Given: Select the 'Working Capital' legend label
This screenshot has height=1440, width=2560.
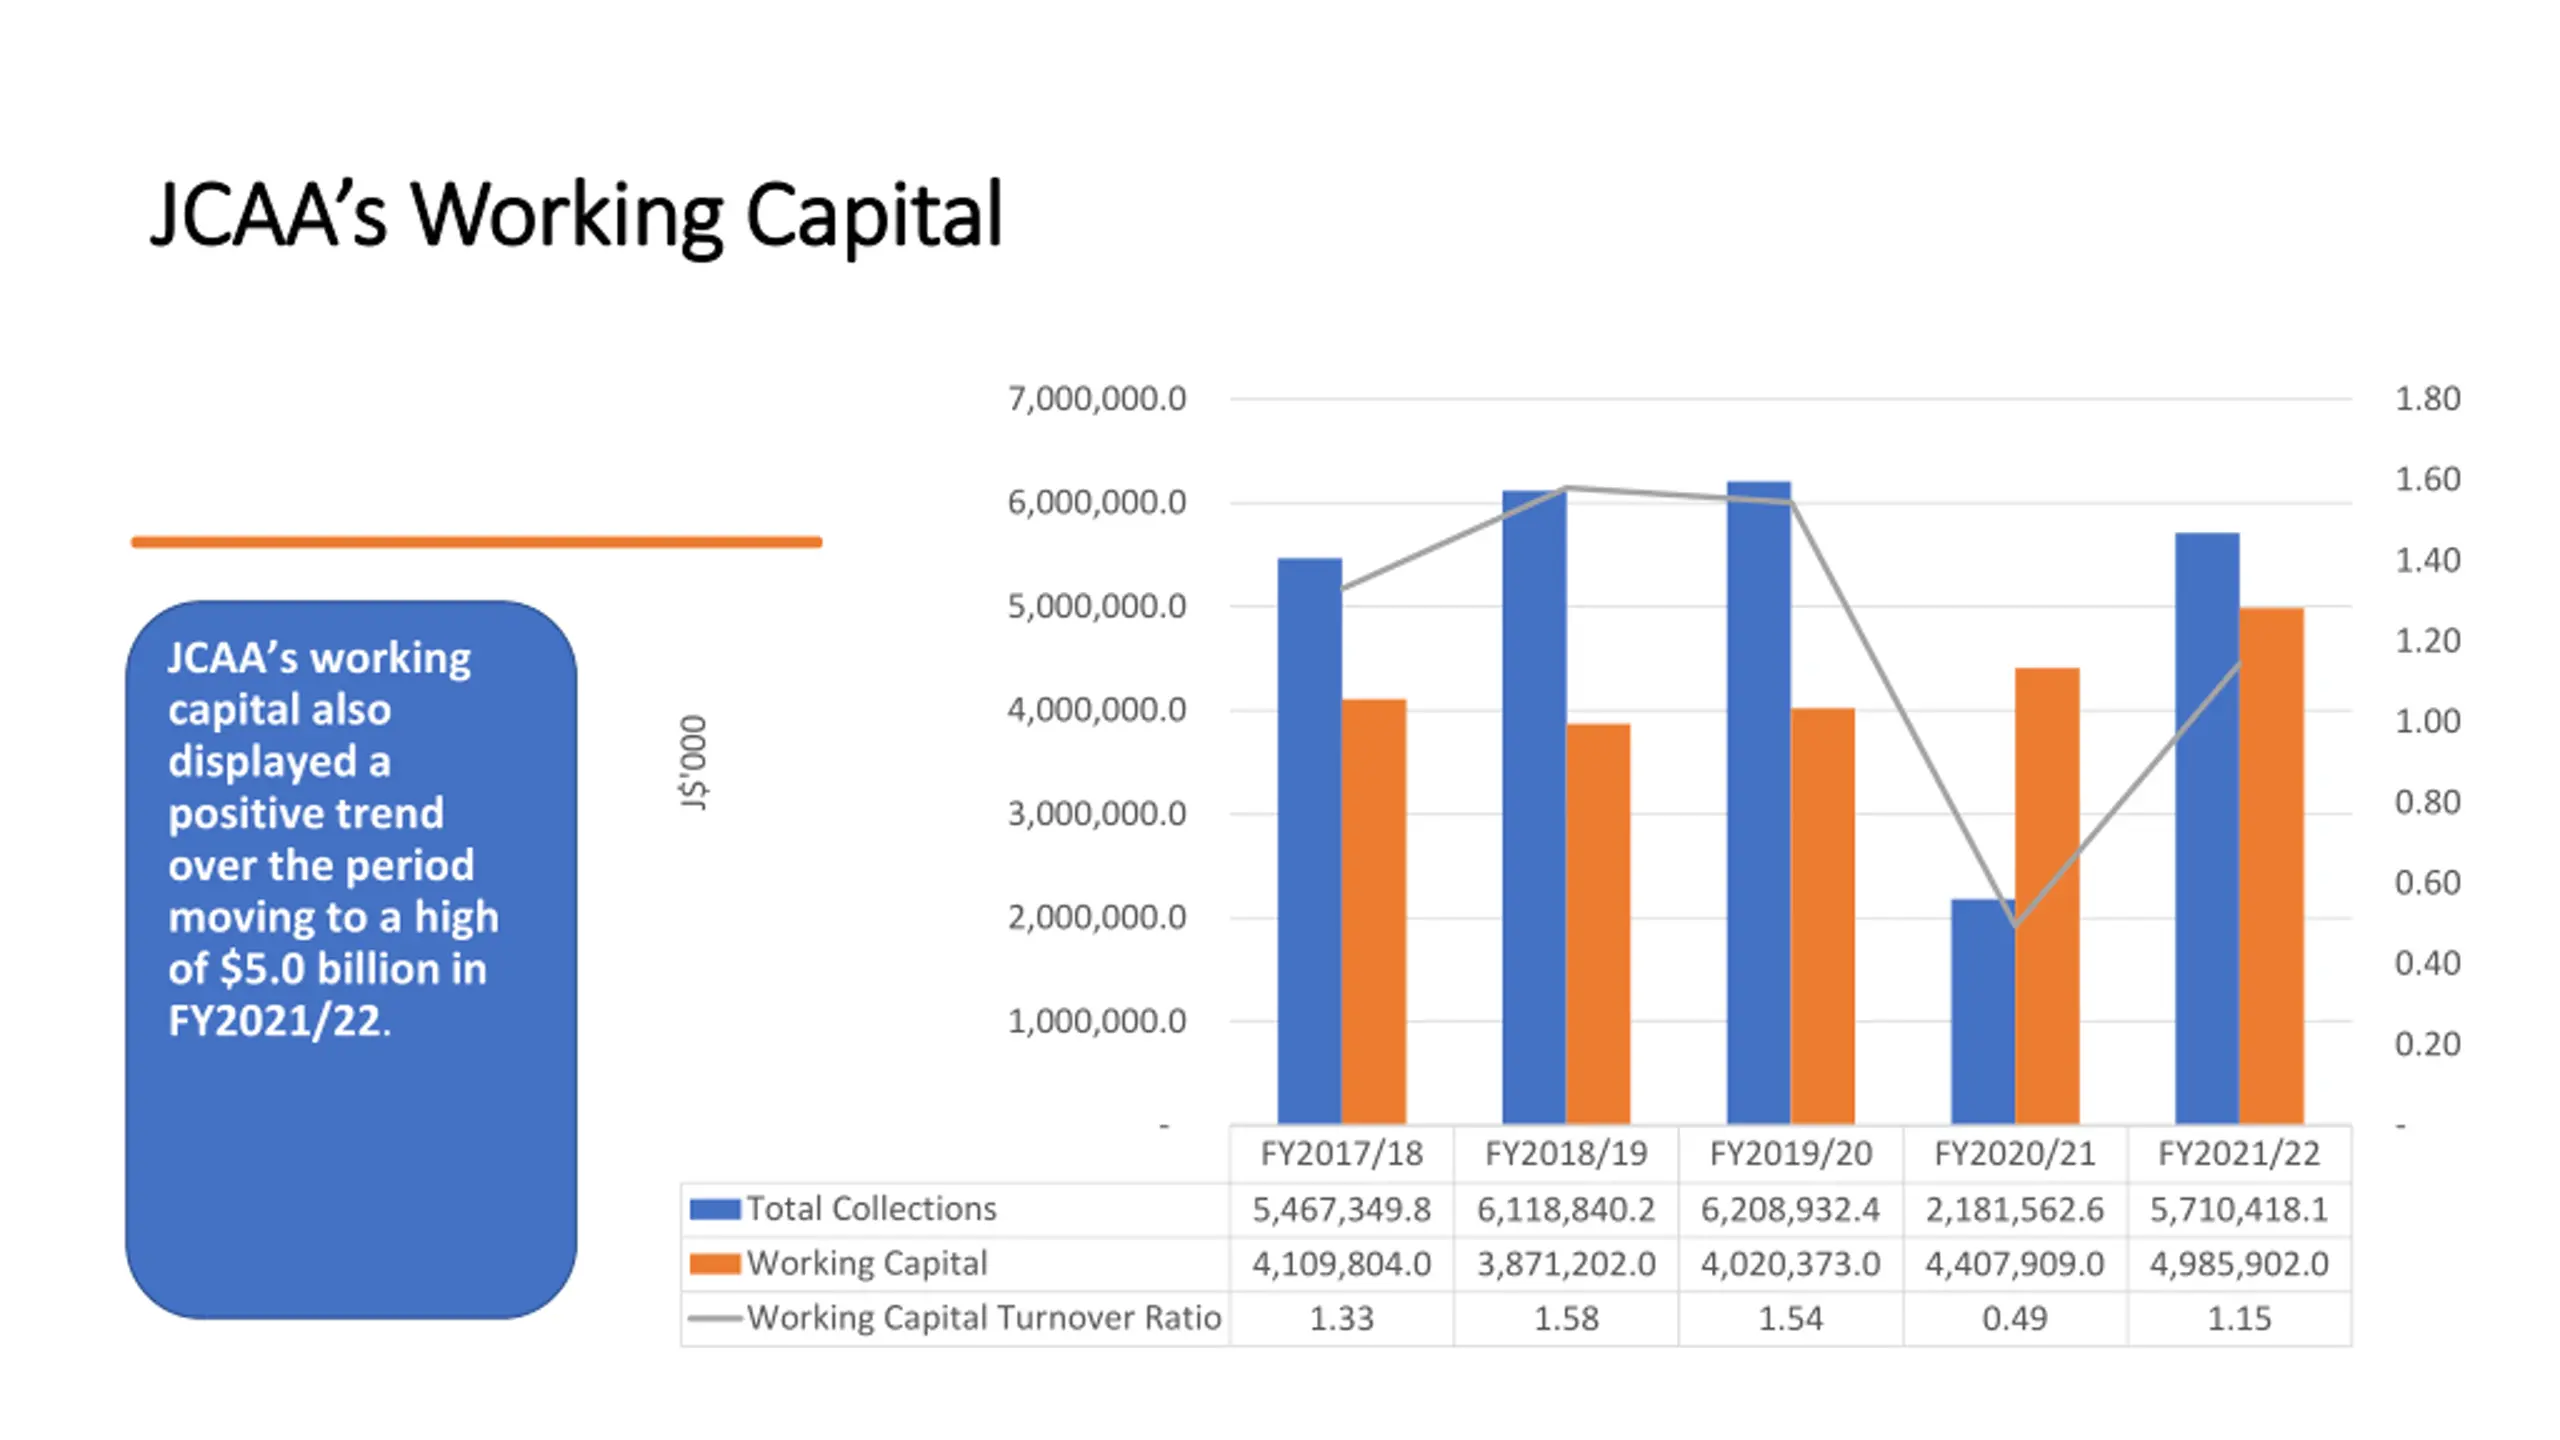Looking at the screenshot, I should (x=867, y=1263).
